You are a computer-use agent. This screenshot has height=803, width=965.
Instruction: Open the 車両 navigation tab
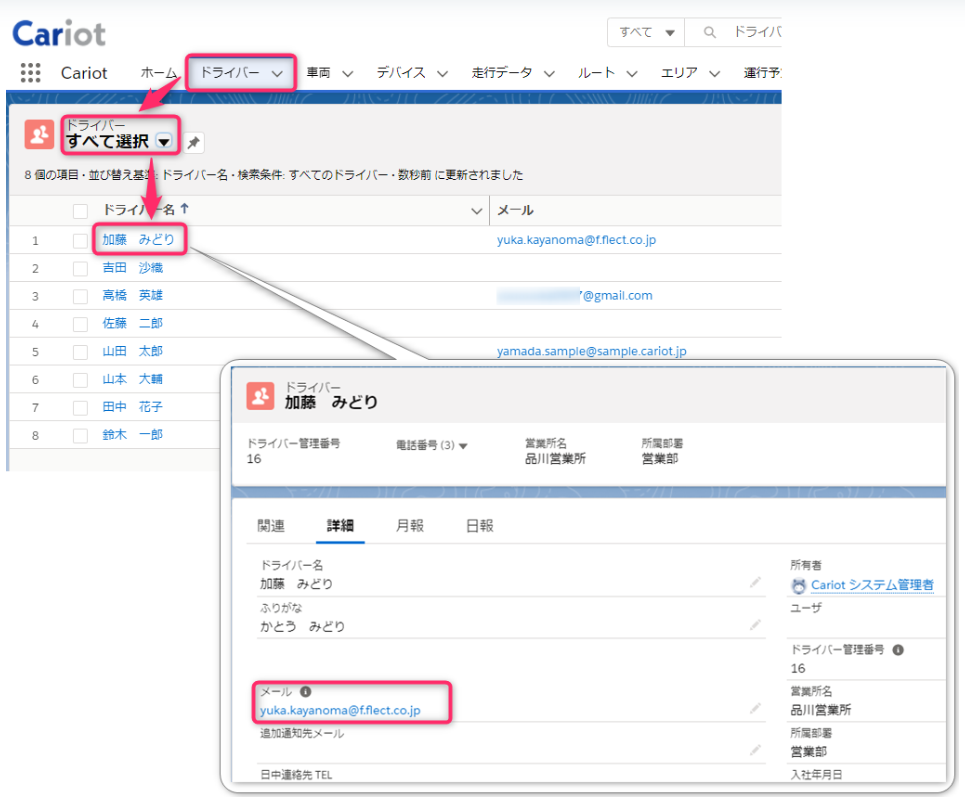click(319, 73)
